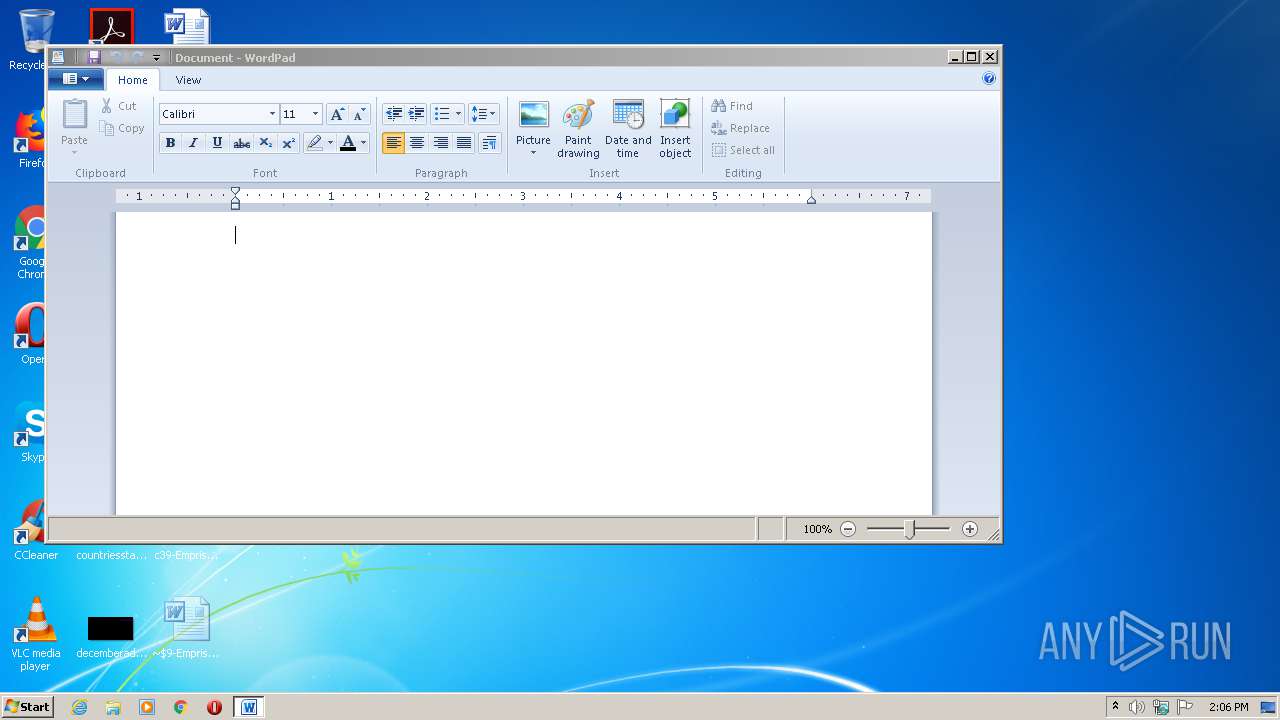
Task: Click into the document text area
Action: pos(523,363)
